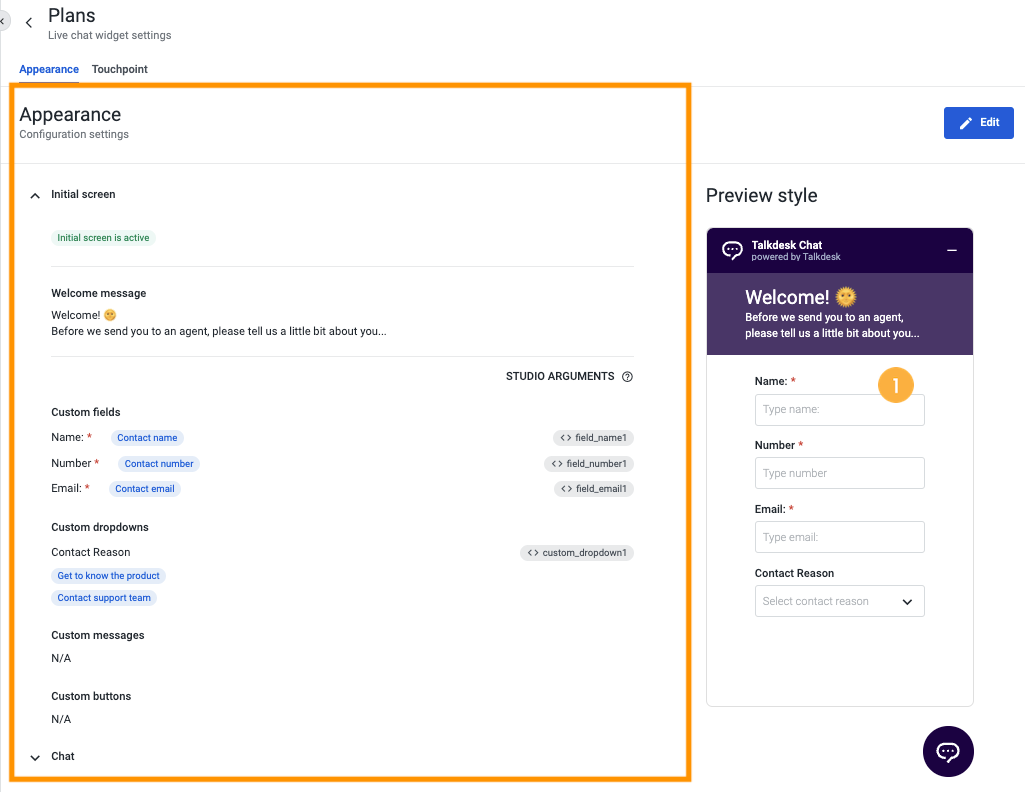
Task: Click the field_email1 argument chip
Action: (594, 489)
